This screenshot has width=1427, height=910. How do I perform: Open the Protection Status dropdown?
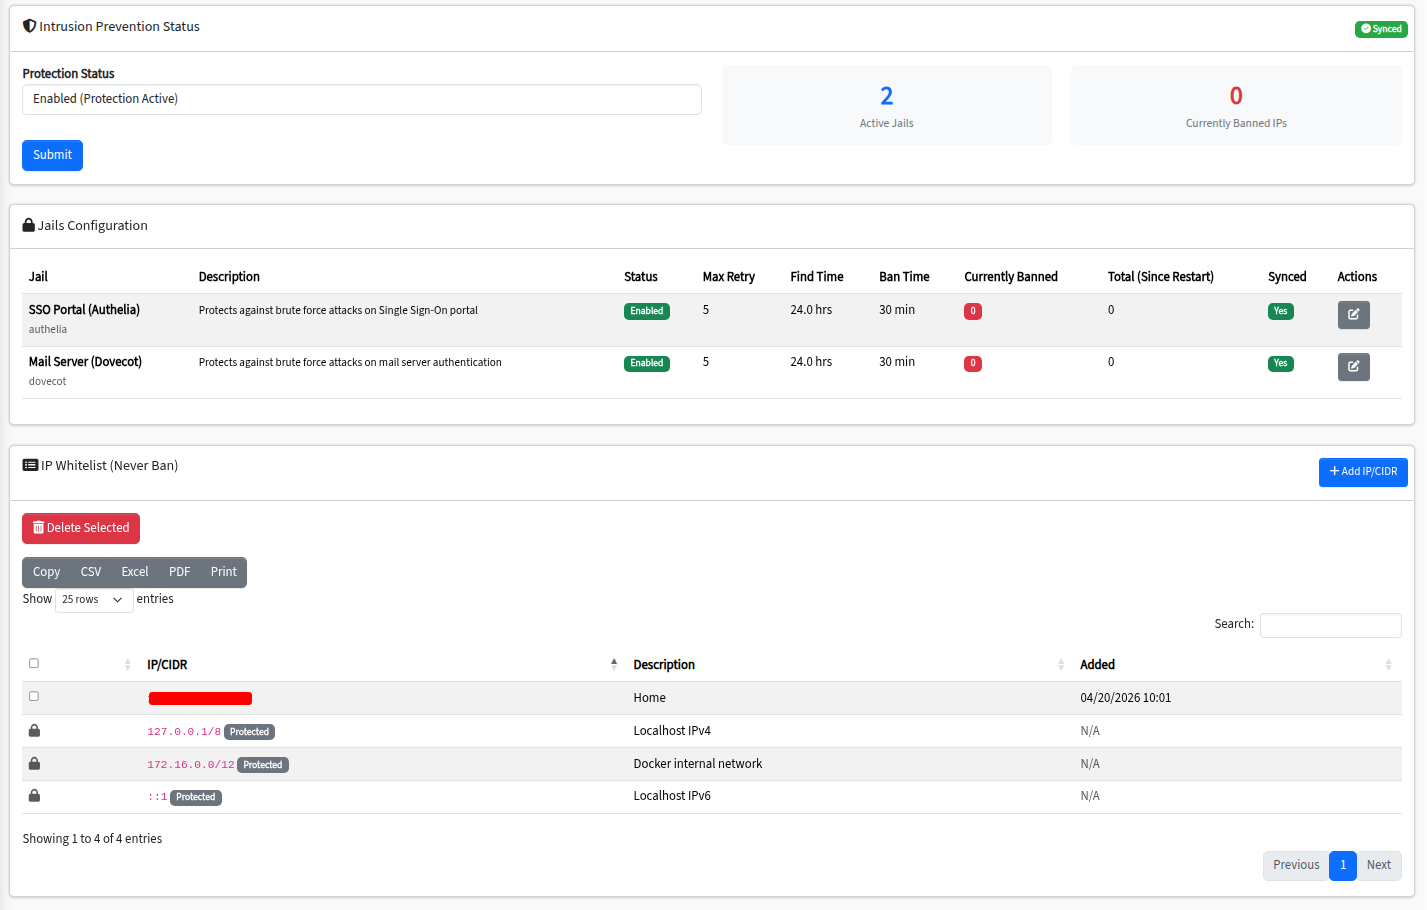pos(362,99)
